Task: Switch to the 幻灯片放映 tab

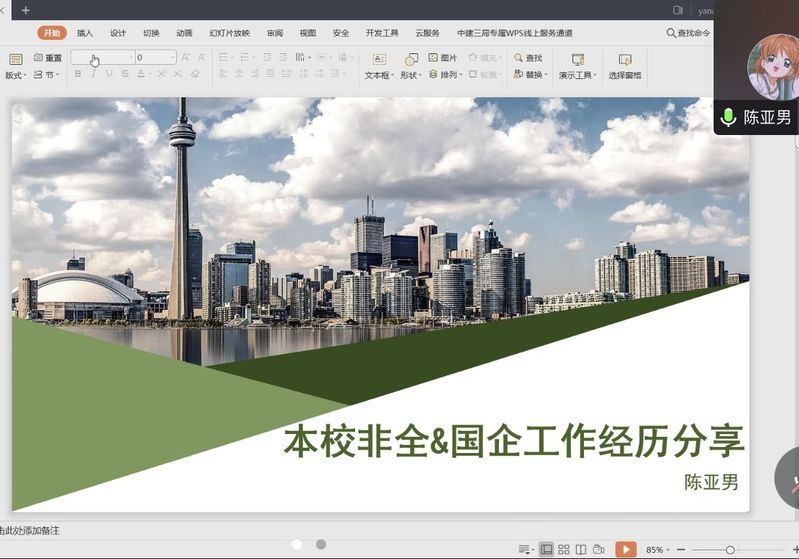Action: (x=229, y=33)
